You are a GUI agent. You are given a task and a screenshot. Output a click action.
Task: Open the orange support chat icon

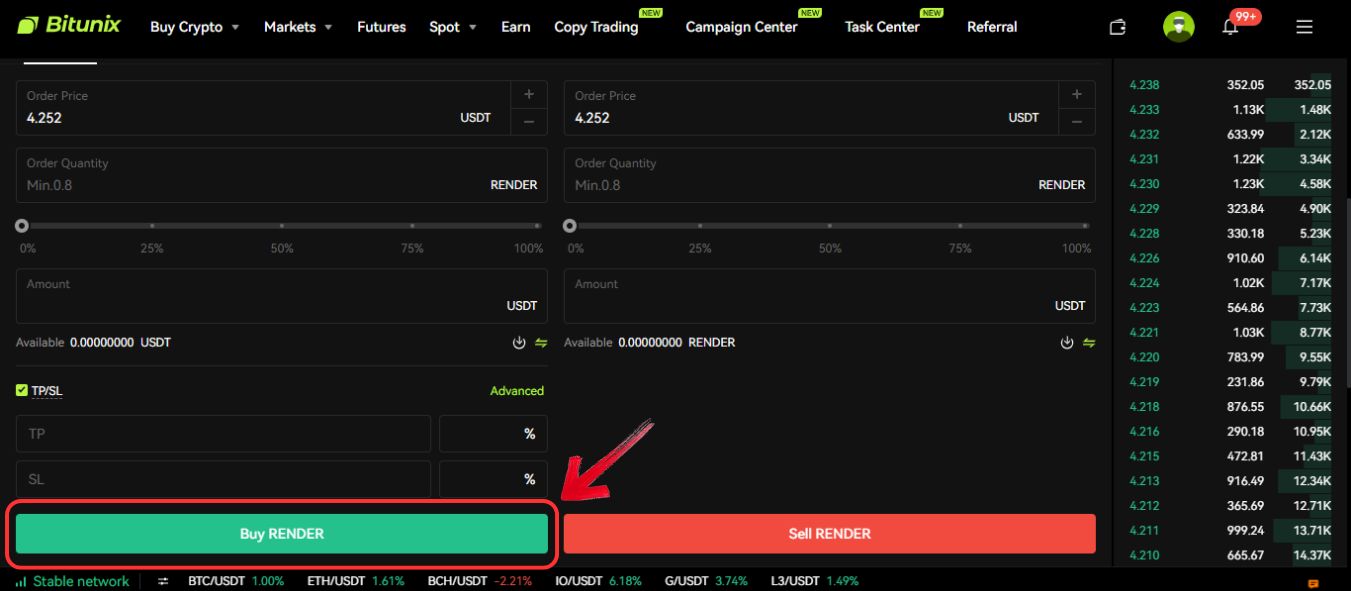tap(1313, 583)
